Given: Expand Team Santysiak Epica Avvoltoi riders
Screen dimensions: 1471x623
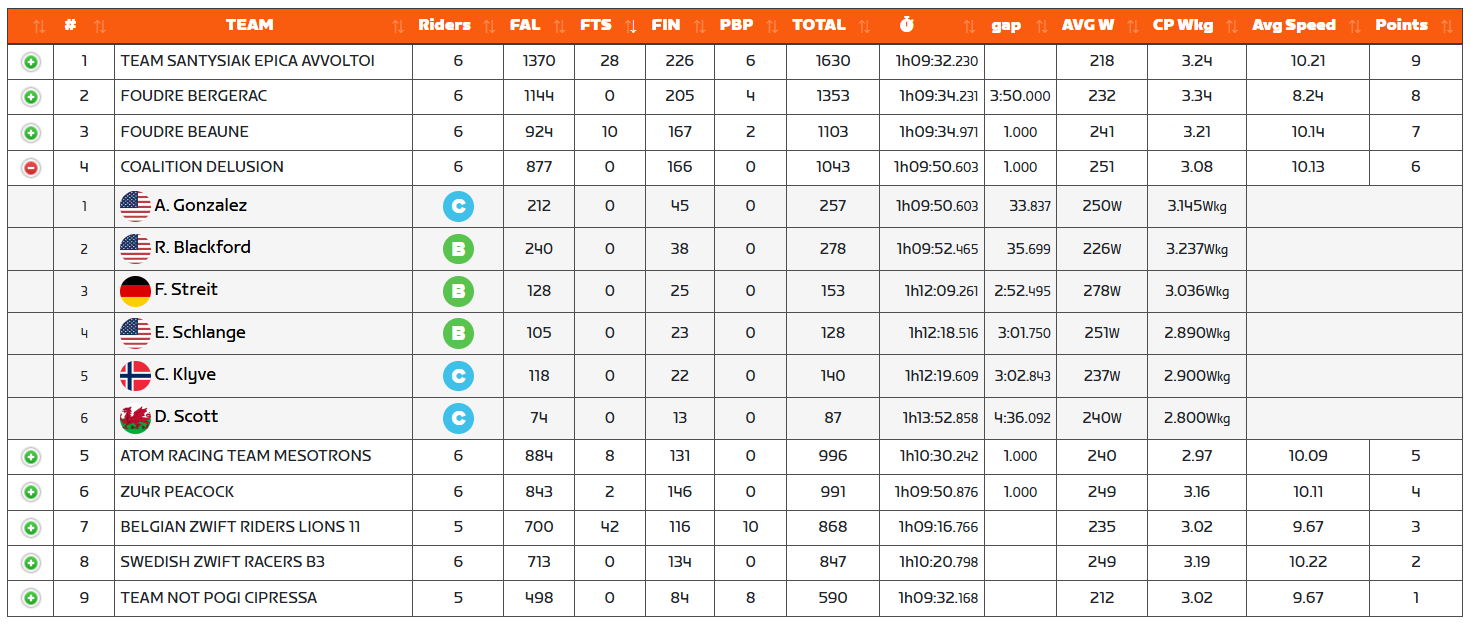Looking at the screenshot, I should tap(31, 62).
